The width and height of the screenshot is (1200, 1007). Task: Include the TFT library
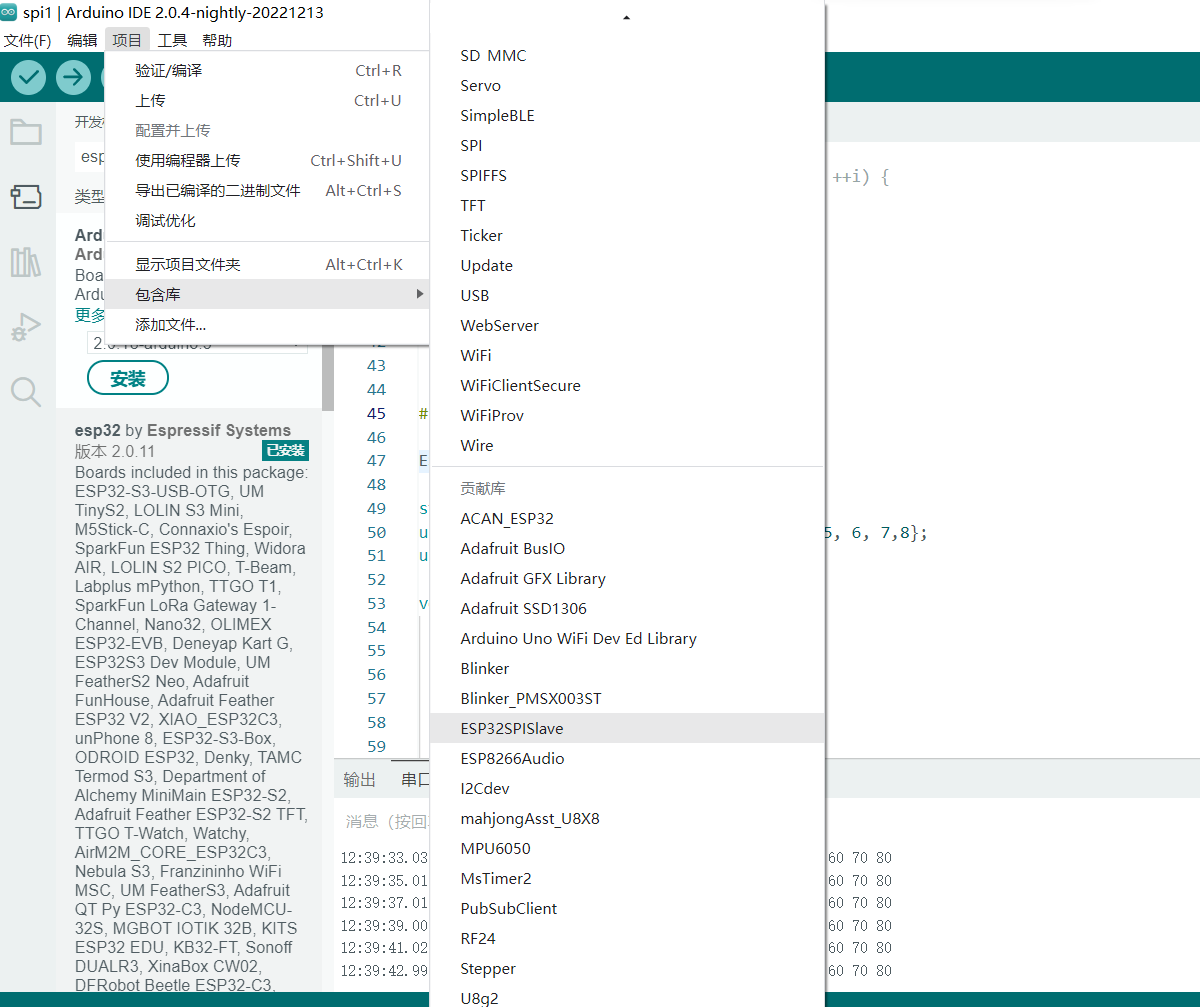[627, 206]
